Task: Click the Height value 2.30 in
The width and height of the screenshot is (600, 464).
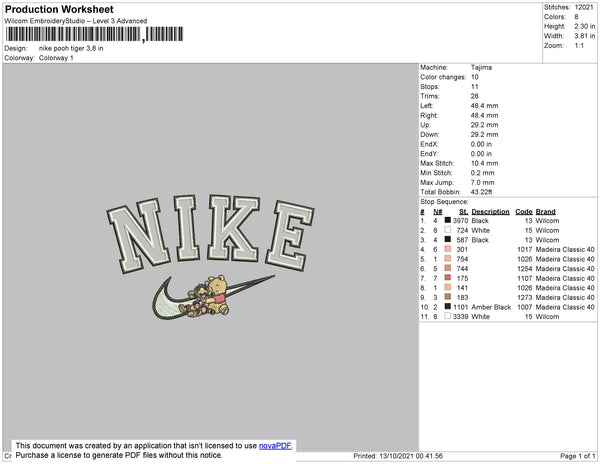Action: tap(584, 26)
